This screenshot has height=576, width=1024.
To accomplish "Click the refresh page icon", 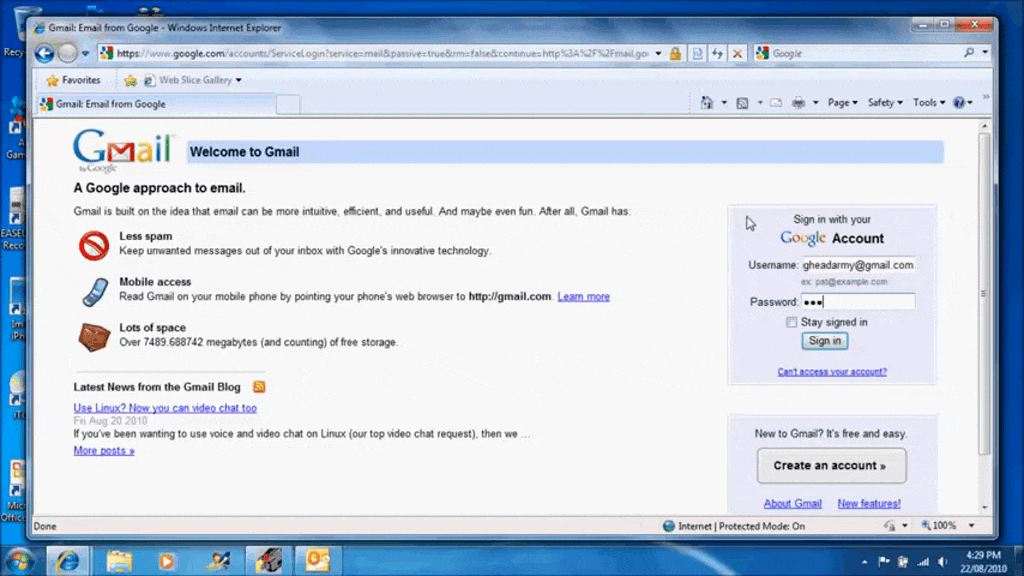I will (717, 54).
